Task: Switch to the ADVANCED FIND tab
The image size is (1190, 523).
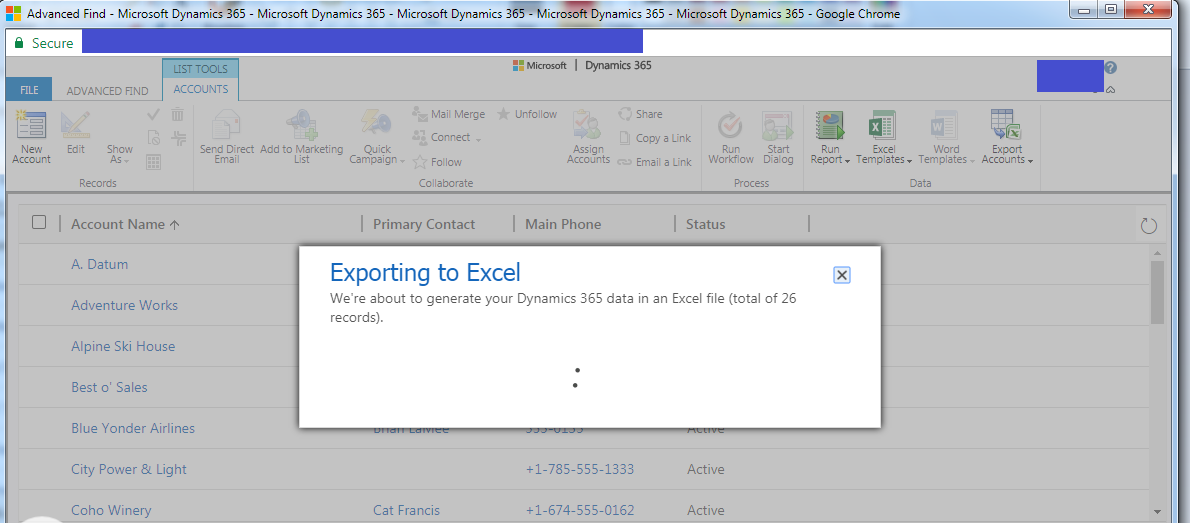Action: 107,90
